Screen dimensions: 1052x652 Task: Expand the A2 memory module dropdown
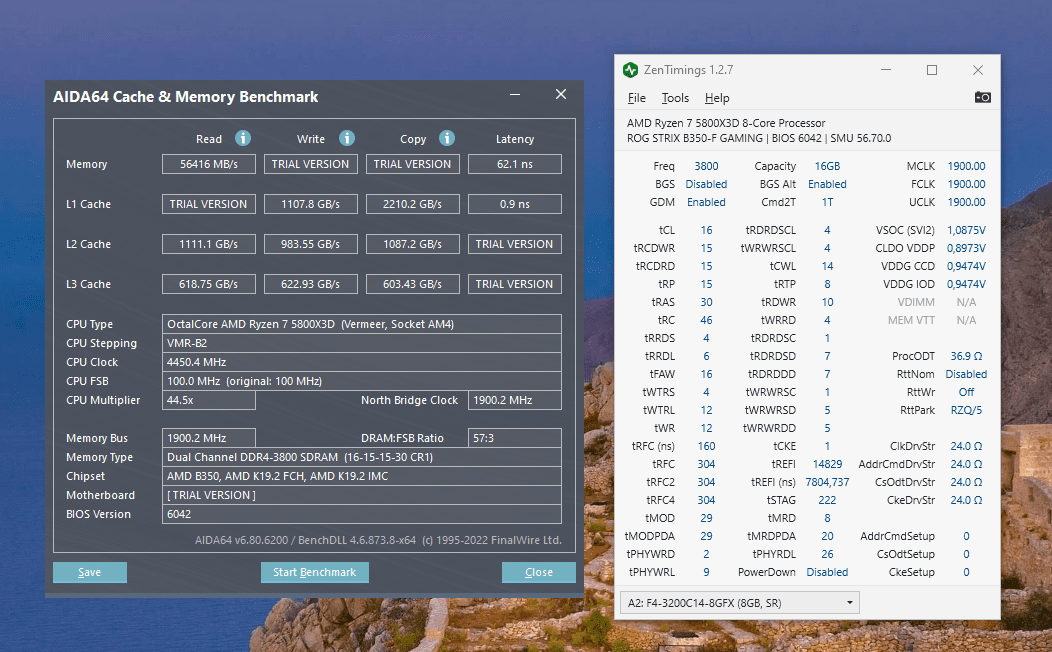(739, 603)
